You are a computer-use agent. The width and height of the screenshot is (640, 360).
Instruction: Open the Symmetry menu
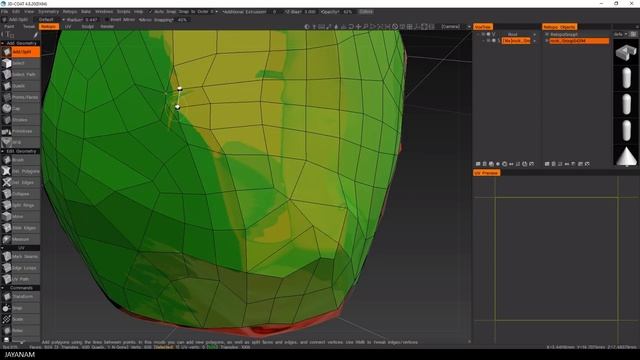pyautogui.click(x=48, y=12)
